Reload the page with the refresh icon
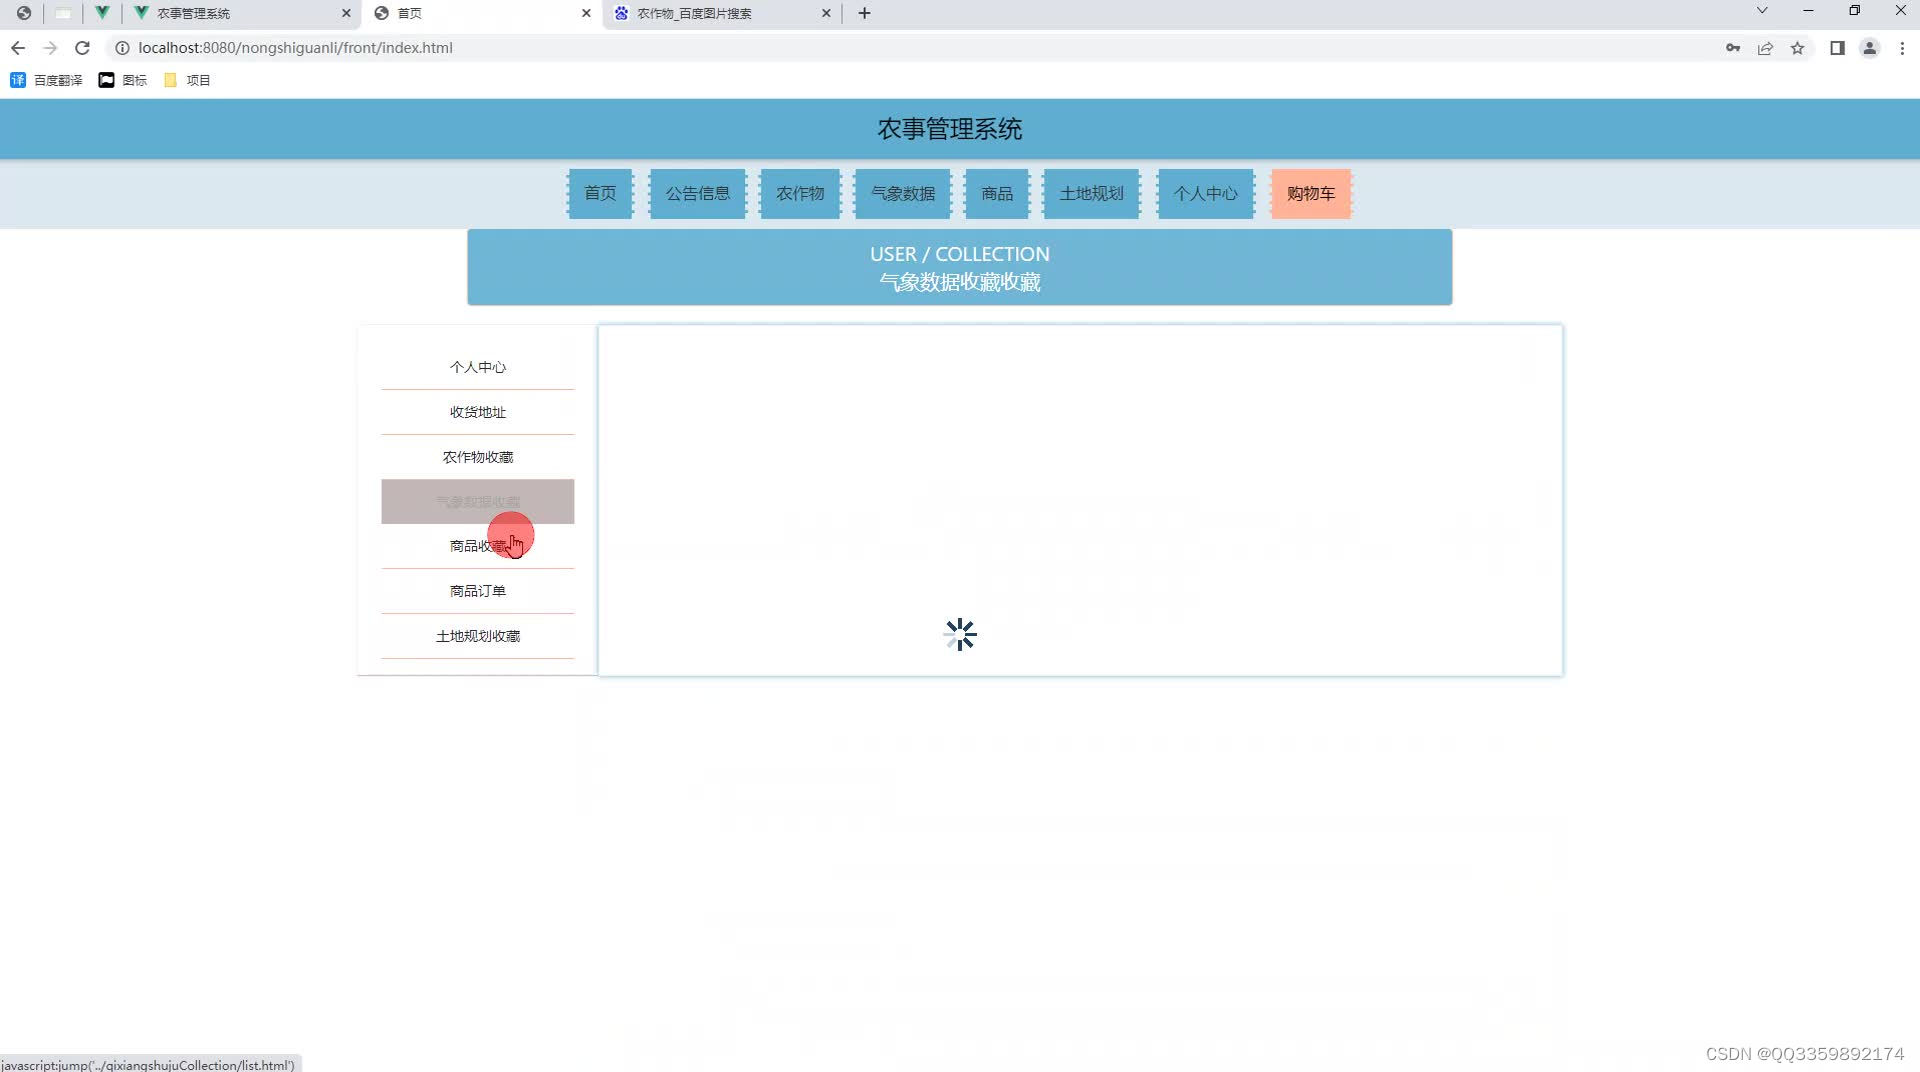 [83, 48]
